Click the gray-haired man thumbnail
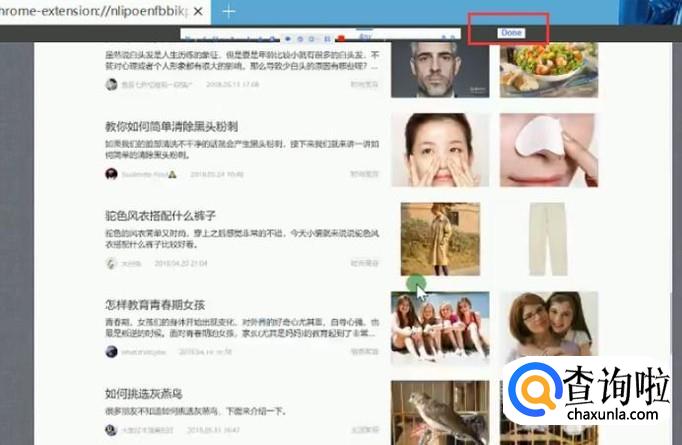The height and width of the screenshot is (445, 682). [x=440, y=70]
